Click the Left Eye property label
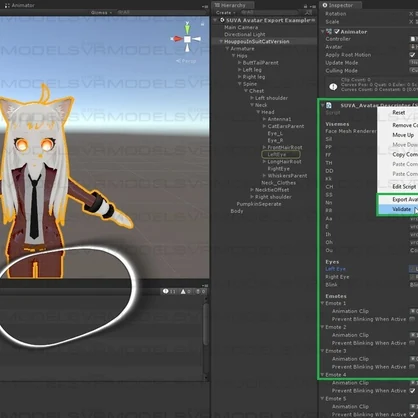This screenshot has width=418, height=418. [335, 269]
